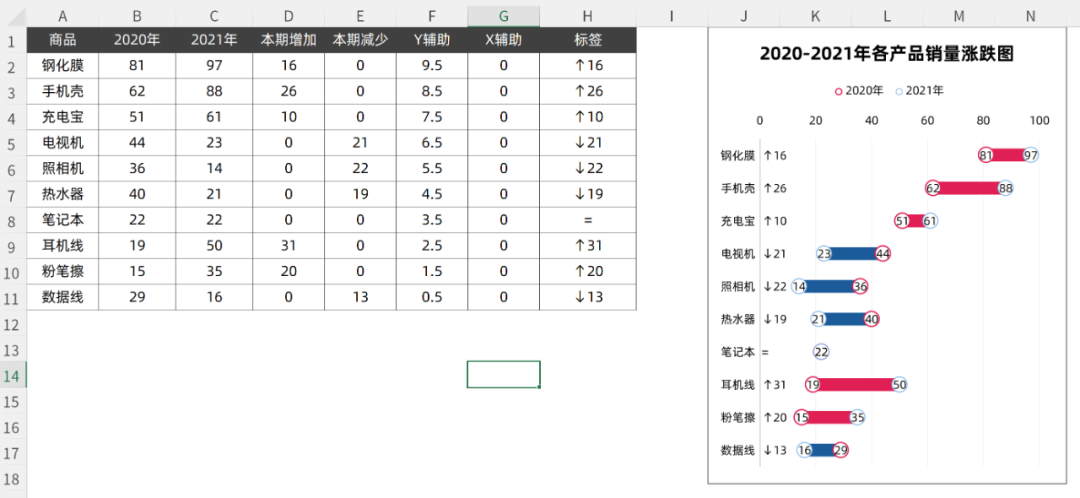1080x498 pixels.
Task: Select column G header
Action: 503,15
